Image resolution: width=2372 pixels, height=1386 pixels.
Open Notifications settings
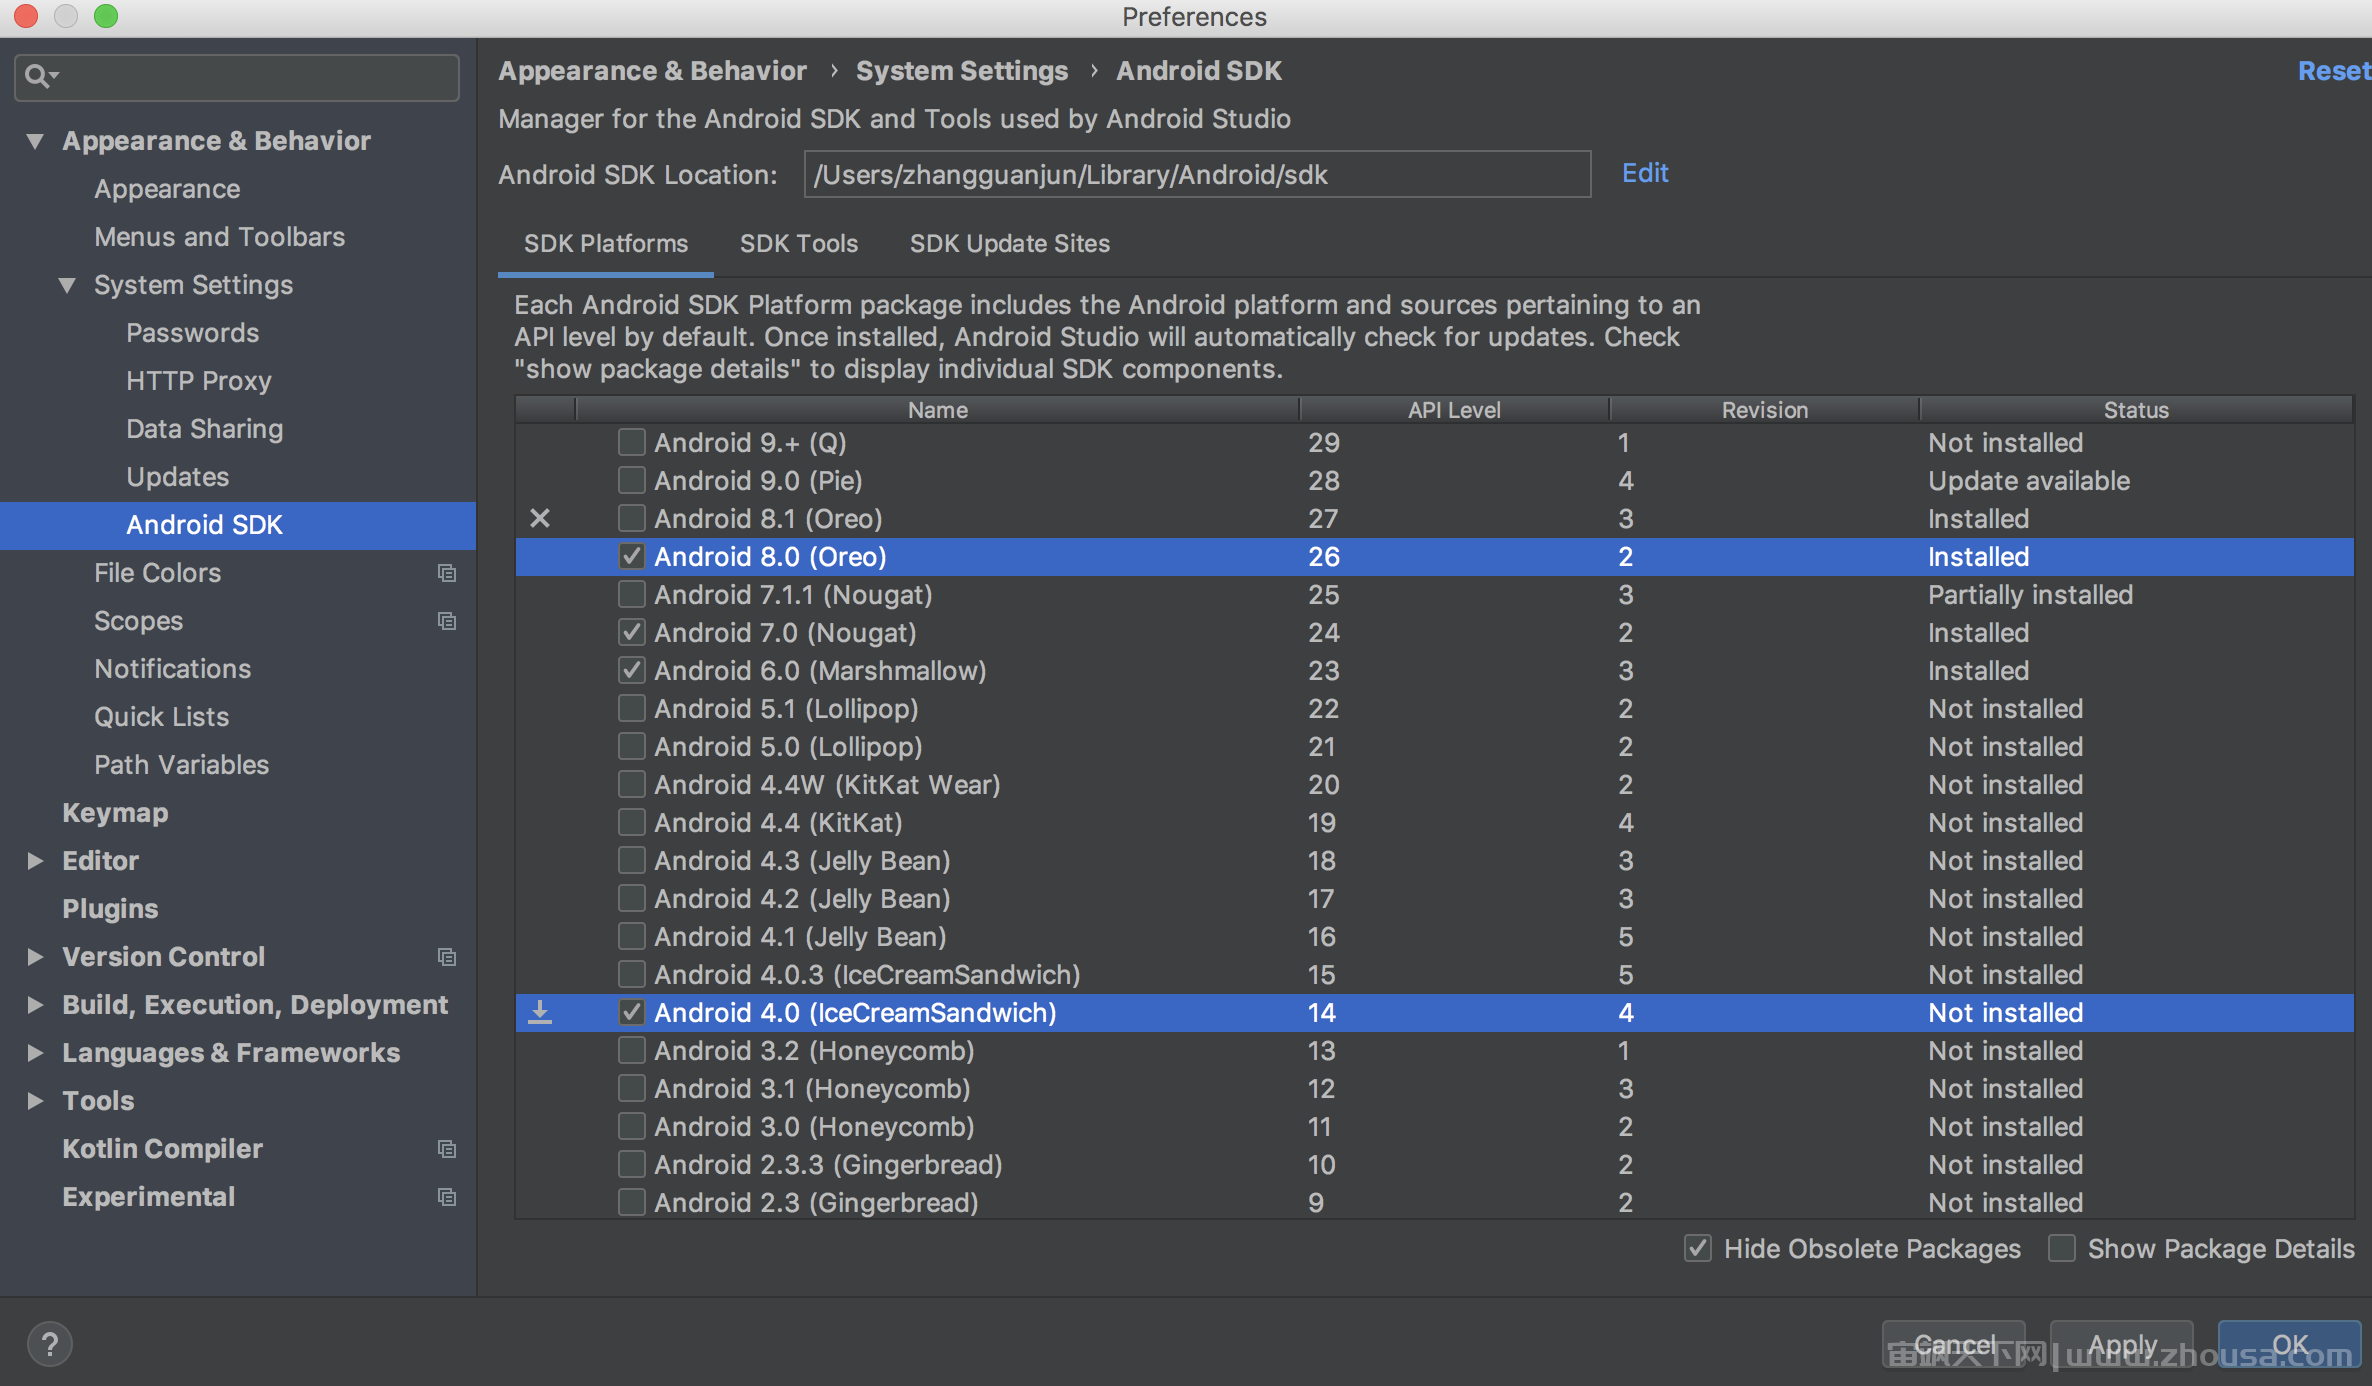tap(172, 669)
